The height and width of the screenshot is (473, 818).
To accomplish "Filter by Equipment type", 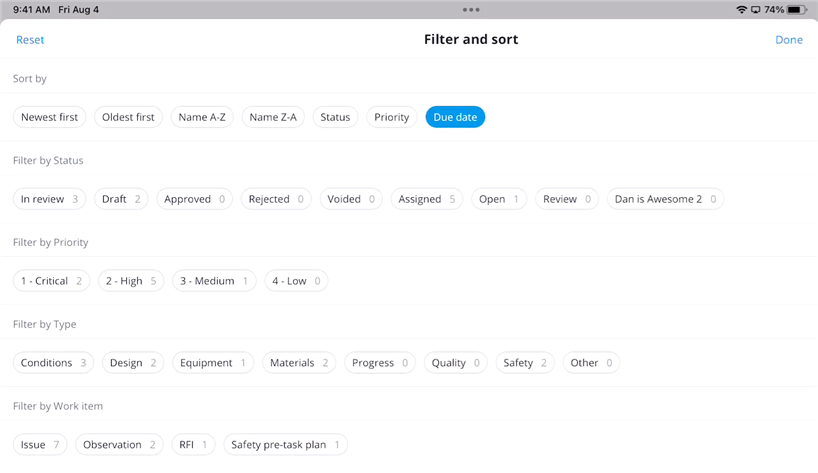I will (x=212, y=363).
